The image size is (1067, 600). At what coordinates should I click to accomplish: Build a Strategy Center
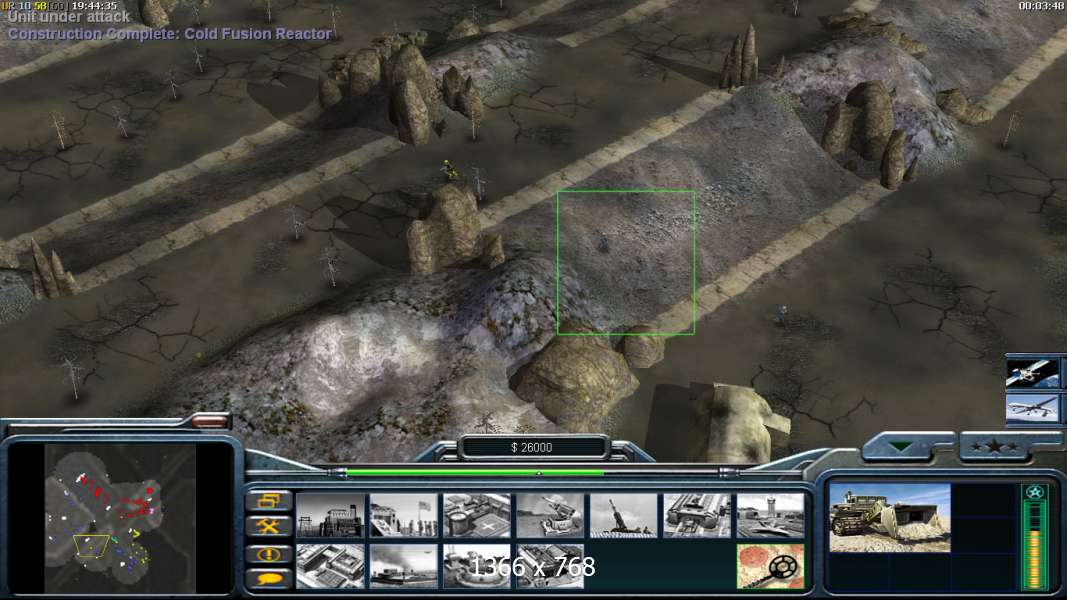pyautogui.click(x=330, y=566)
